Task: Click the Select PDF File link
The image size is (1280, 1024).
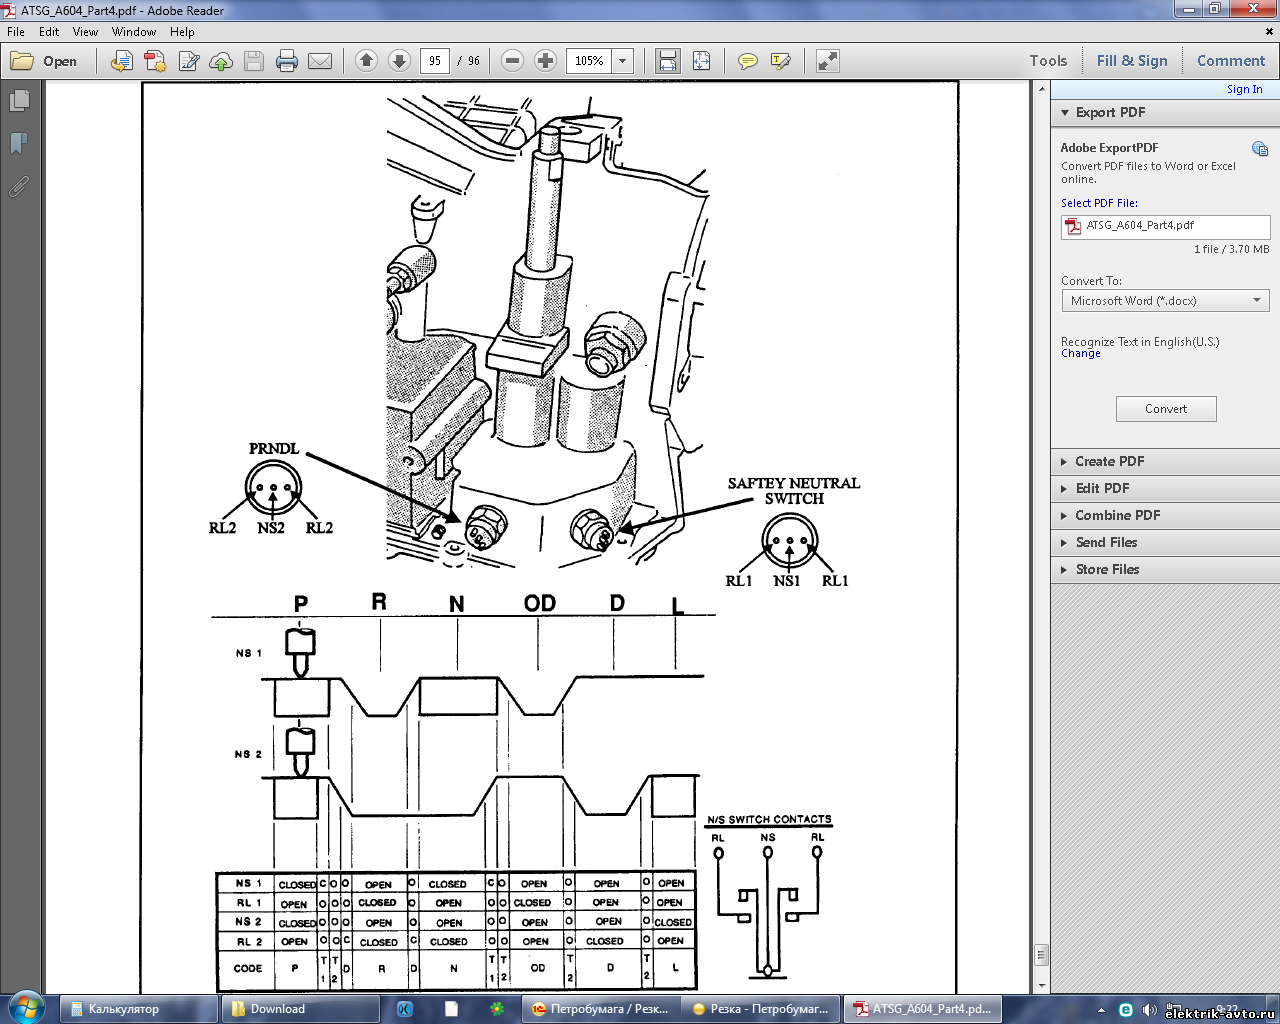Action: (1099, 203)
